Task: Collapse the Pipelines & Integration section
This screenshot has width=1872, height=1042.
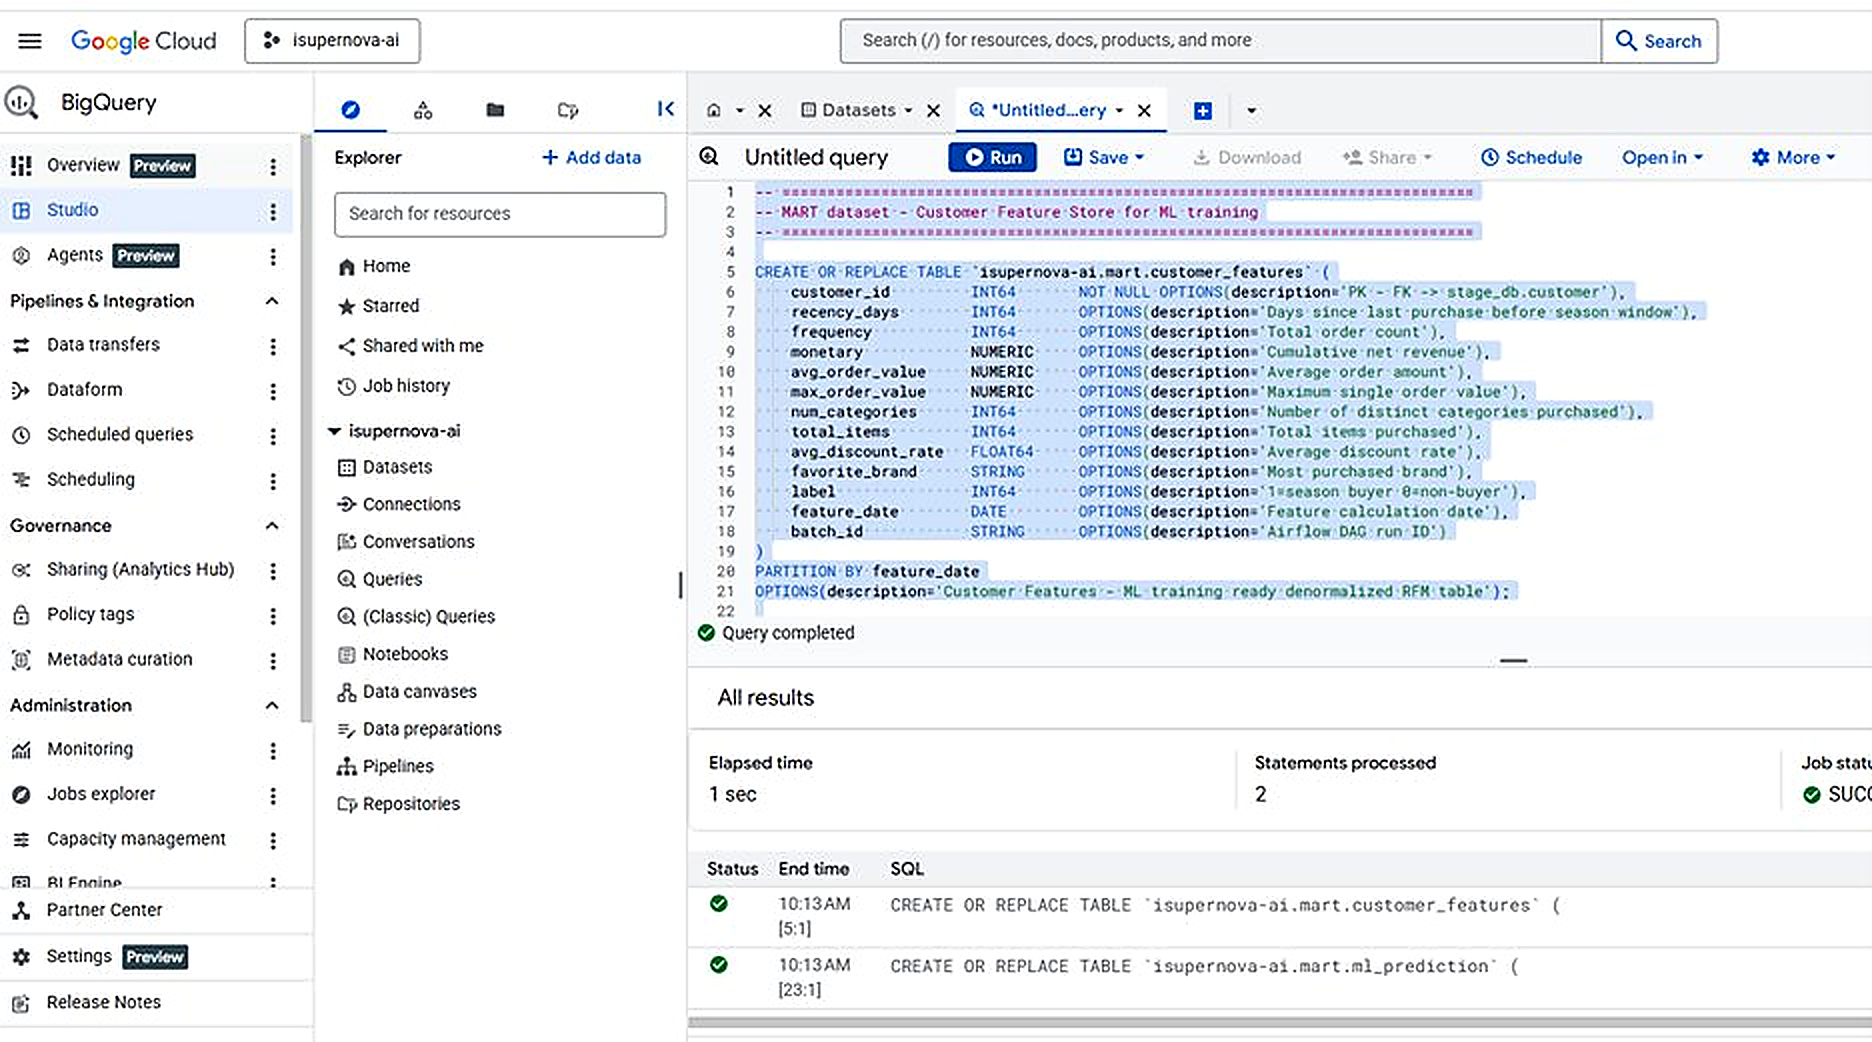Action: [272, 301]
